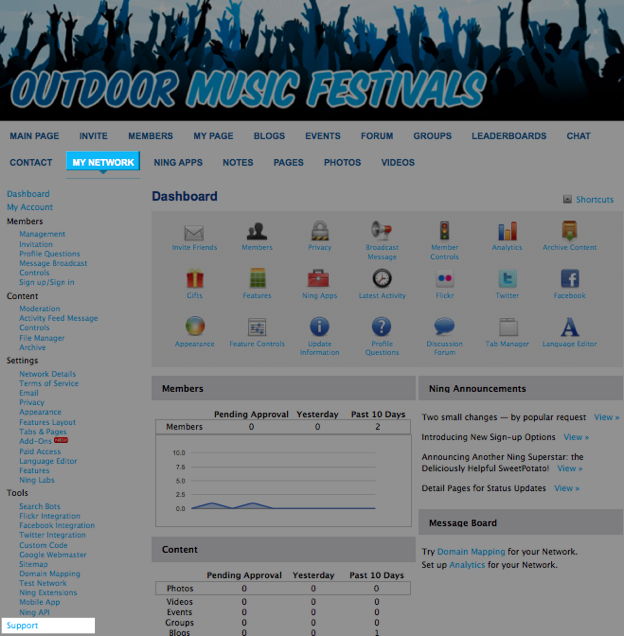Open the Gifts present icon

195,279
